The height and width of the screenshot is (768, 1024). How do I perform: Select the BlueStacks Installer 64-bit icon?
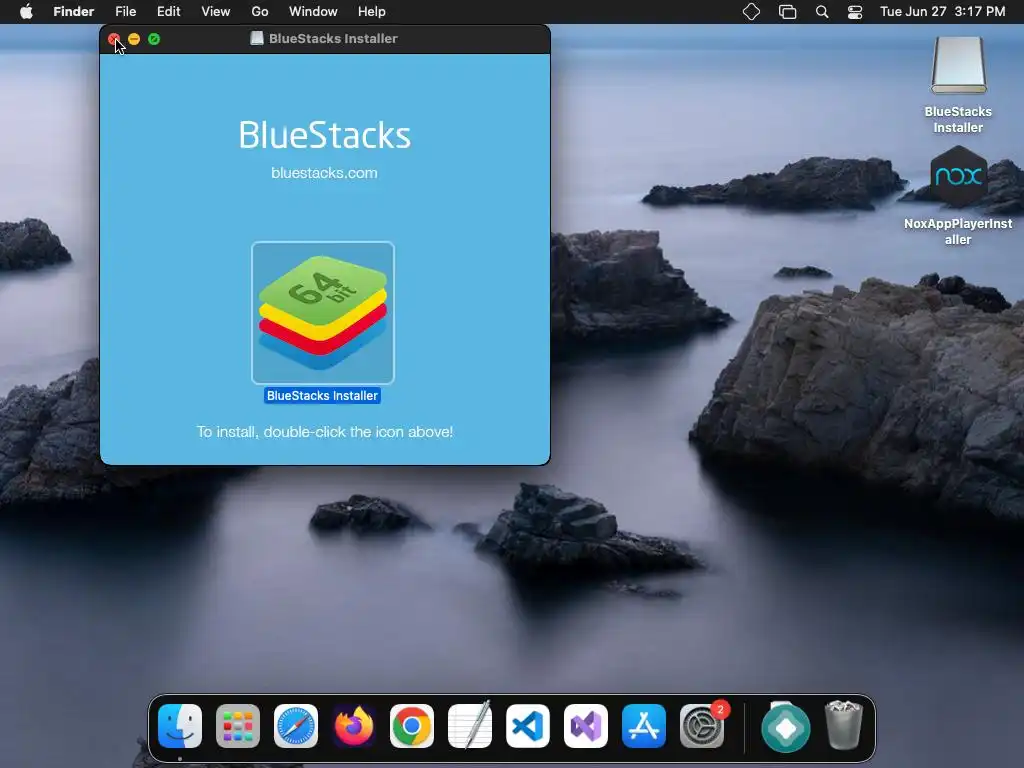click(x=323, y=313)
